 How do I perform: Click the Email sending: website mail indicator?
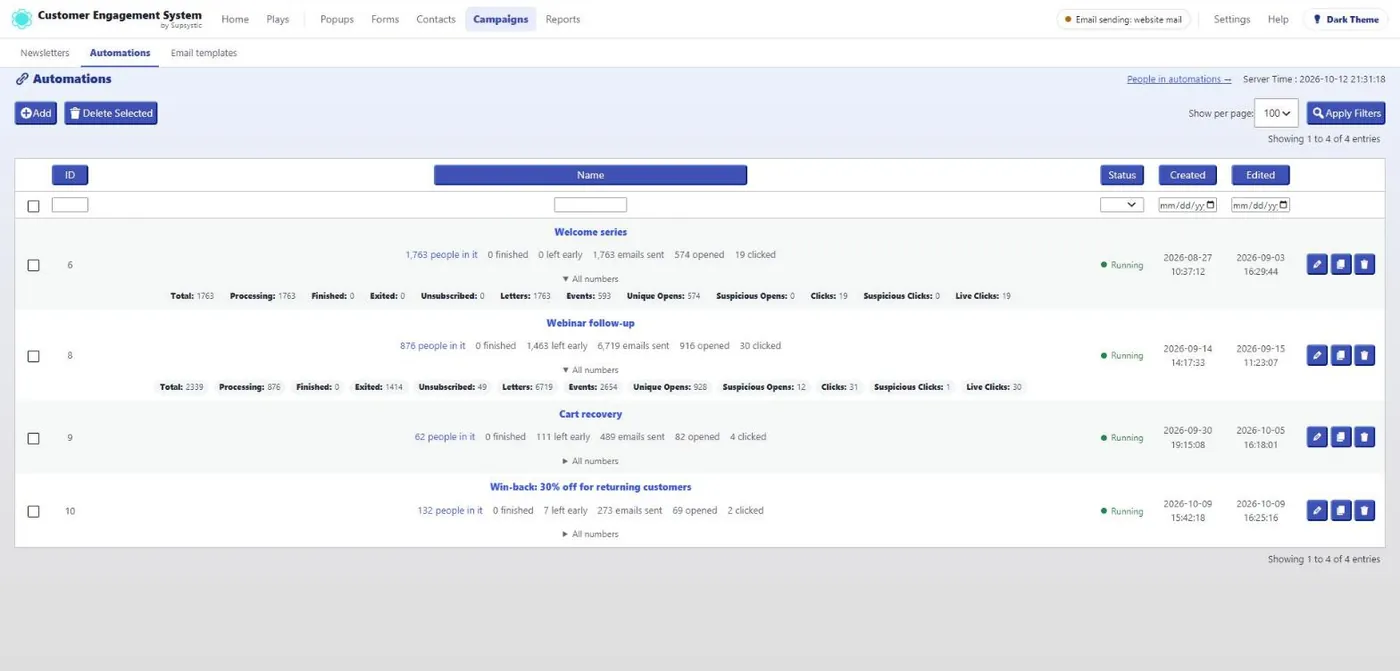(1123, 19)
